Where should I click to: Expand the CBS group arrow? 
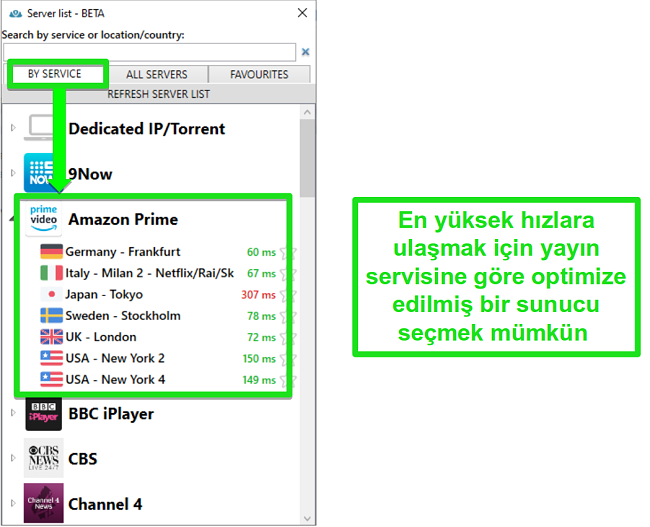point(13,458)
